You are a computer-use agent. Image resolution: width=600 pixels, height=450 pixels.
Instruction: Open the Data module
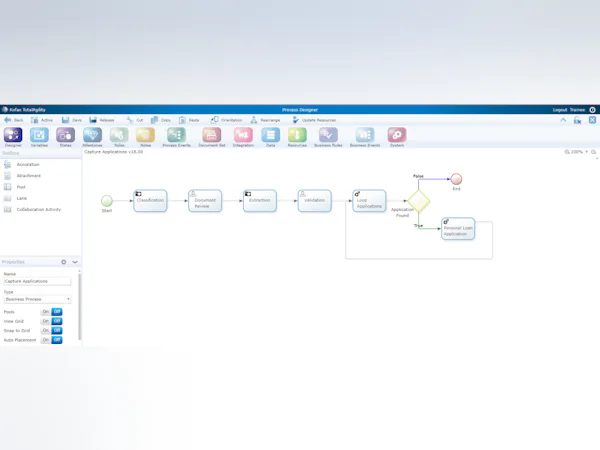[271, 135]
